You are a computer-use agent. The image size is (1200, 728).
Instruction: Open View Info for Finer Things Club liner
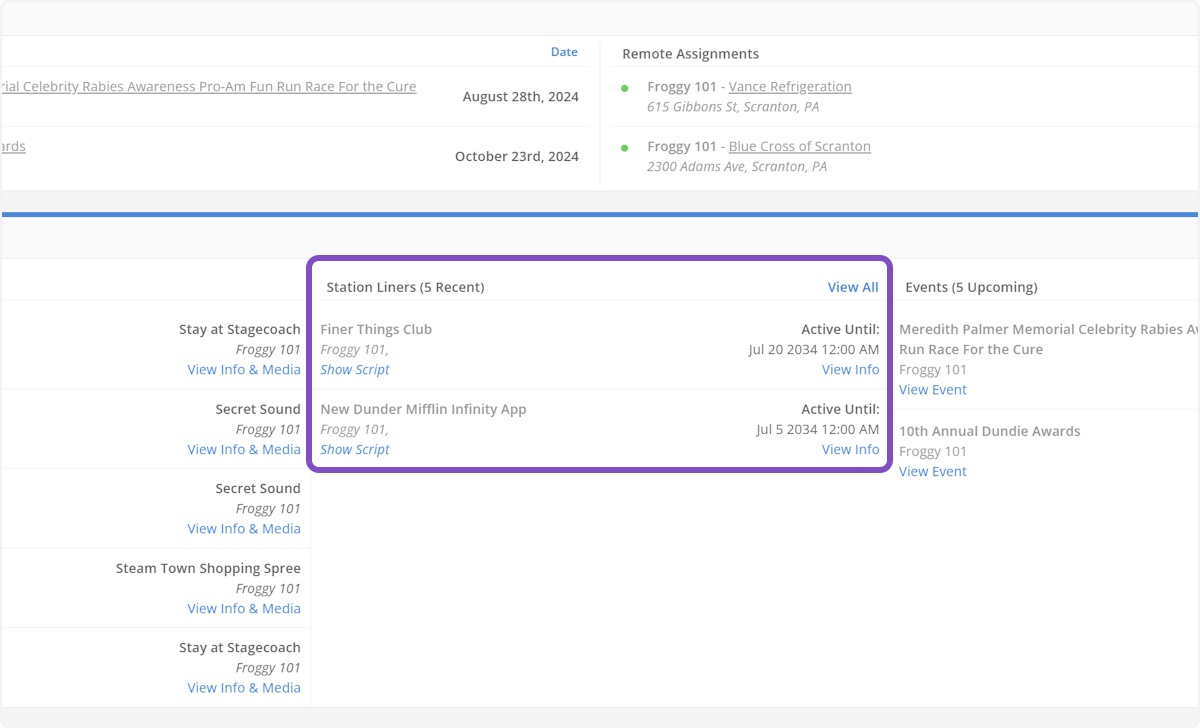coord(850,370)
